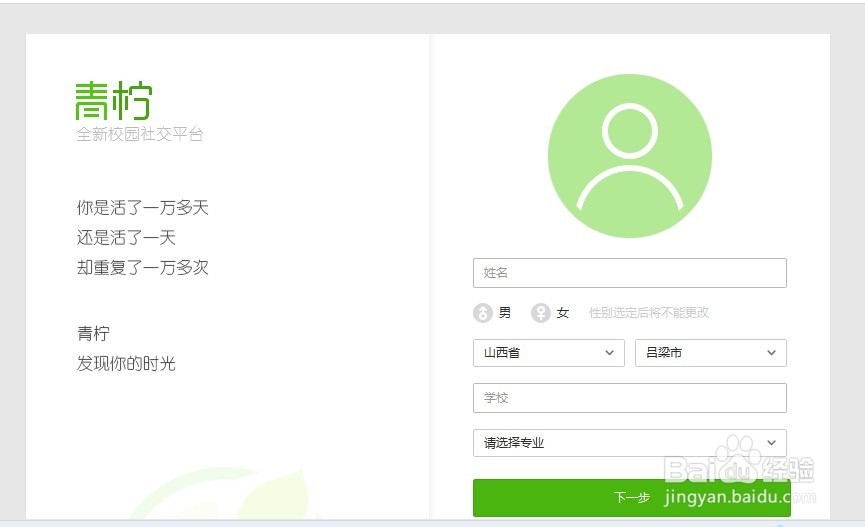Open the city dropdown showing 吕梁市
Screen dimensions: 865x527
pos(711,353)
